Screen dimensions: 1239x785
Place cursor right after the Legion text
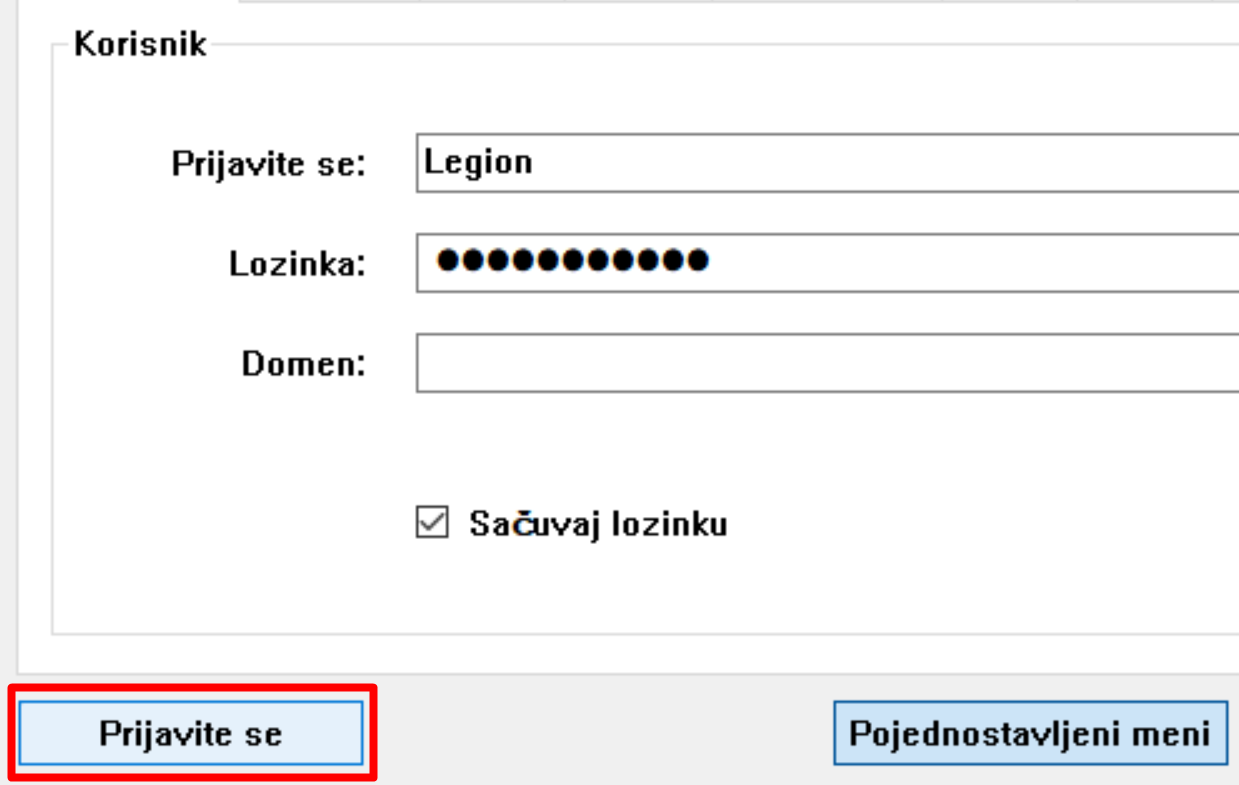pos(536,162)
